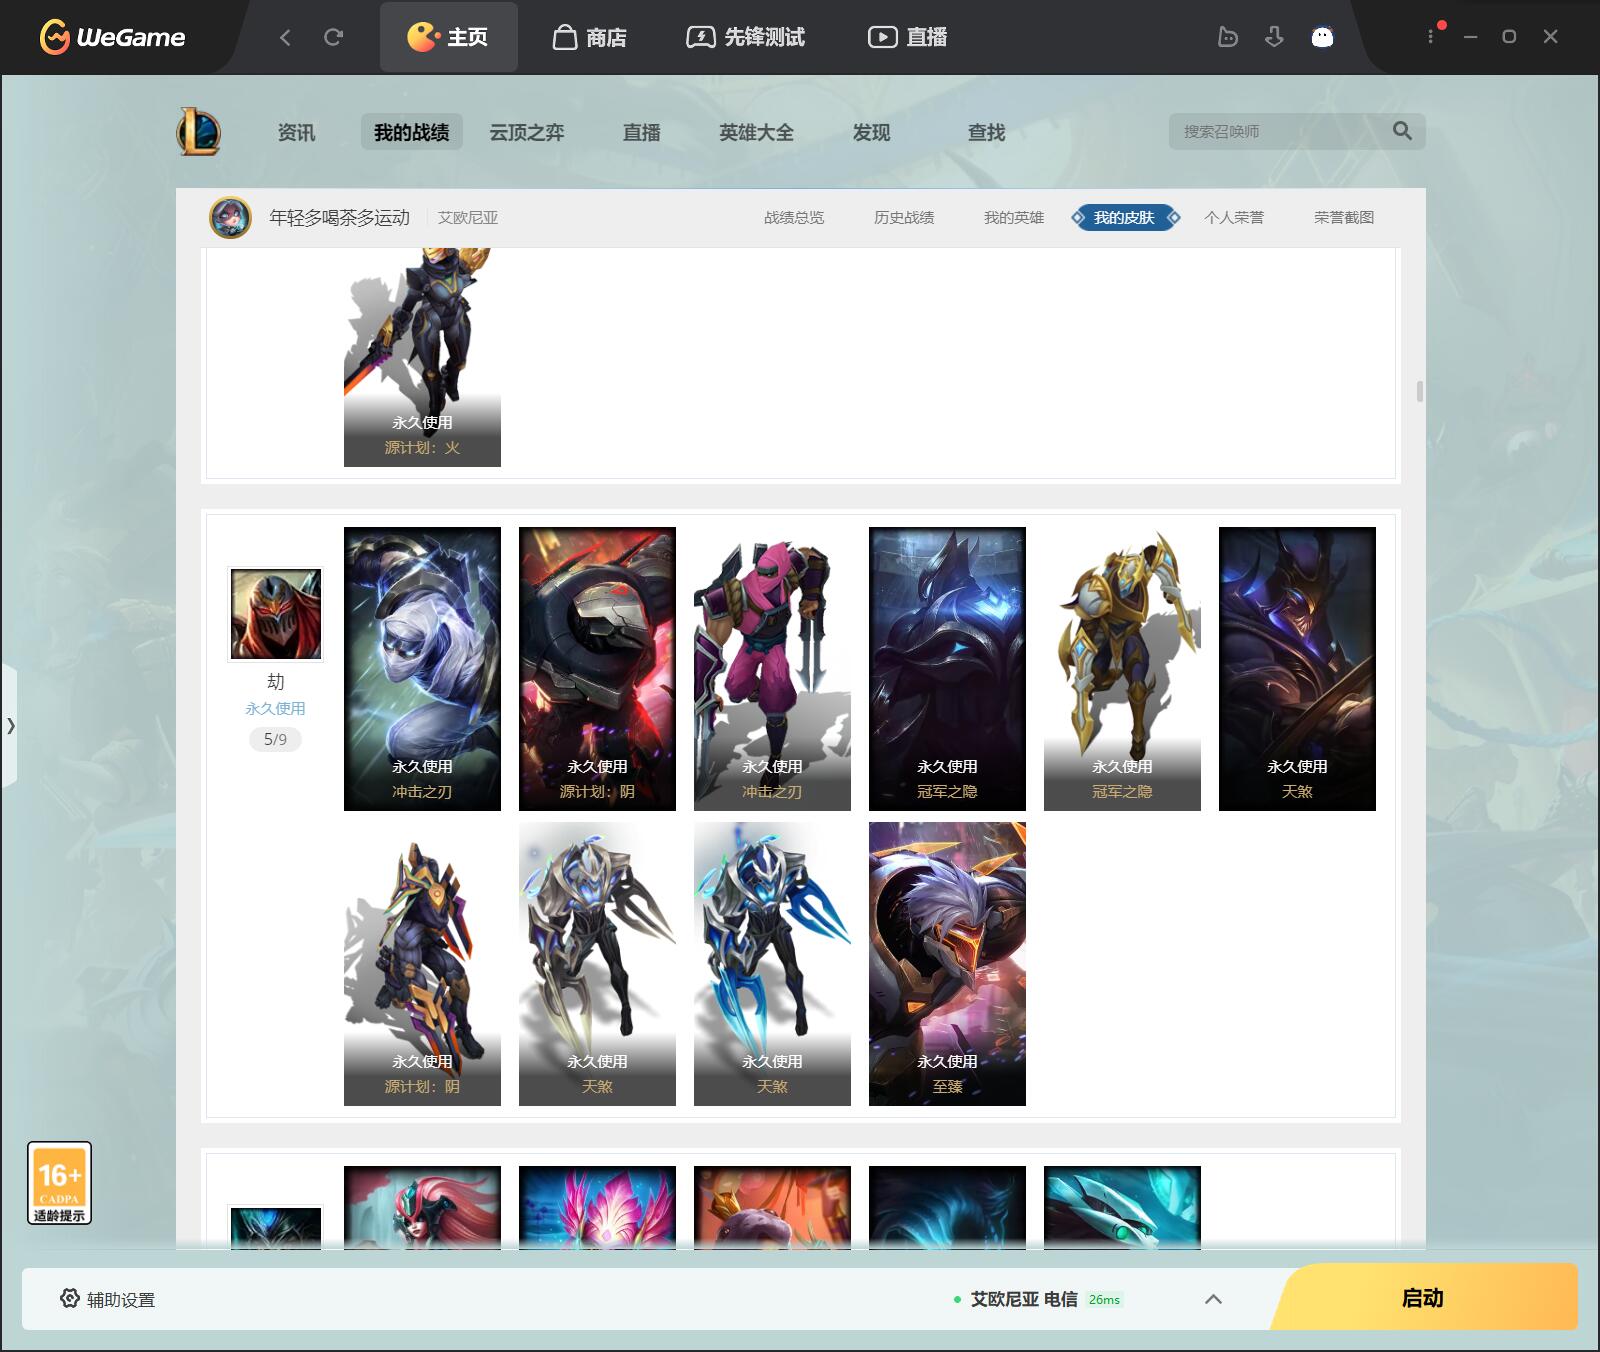Click the WeGame logo

[x=112, y=37]
